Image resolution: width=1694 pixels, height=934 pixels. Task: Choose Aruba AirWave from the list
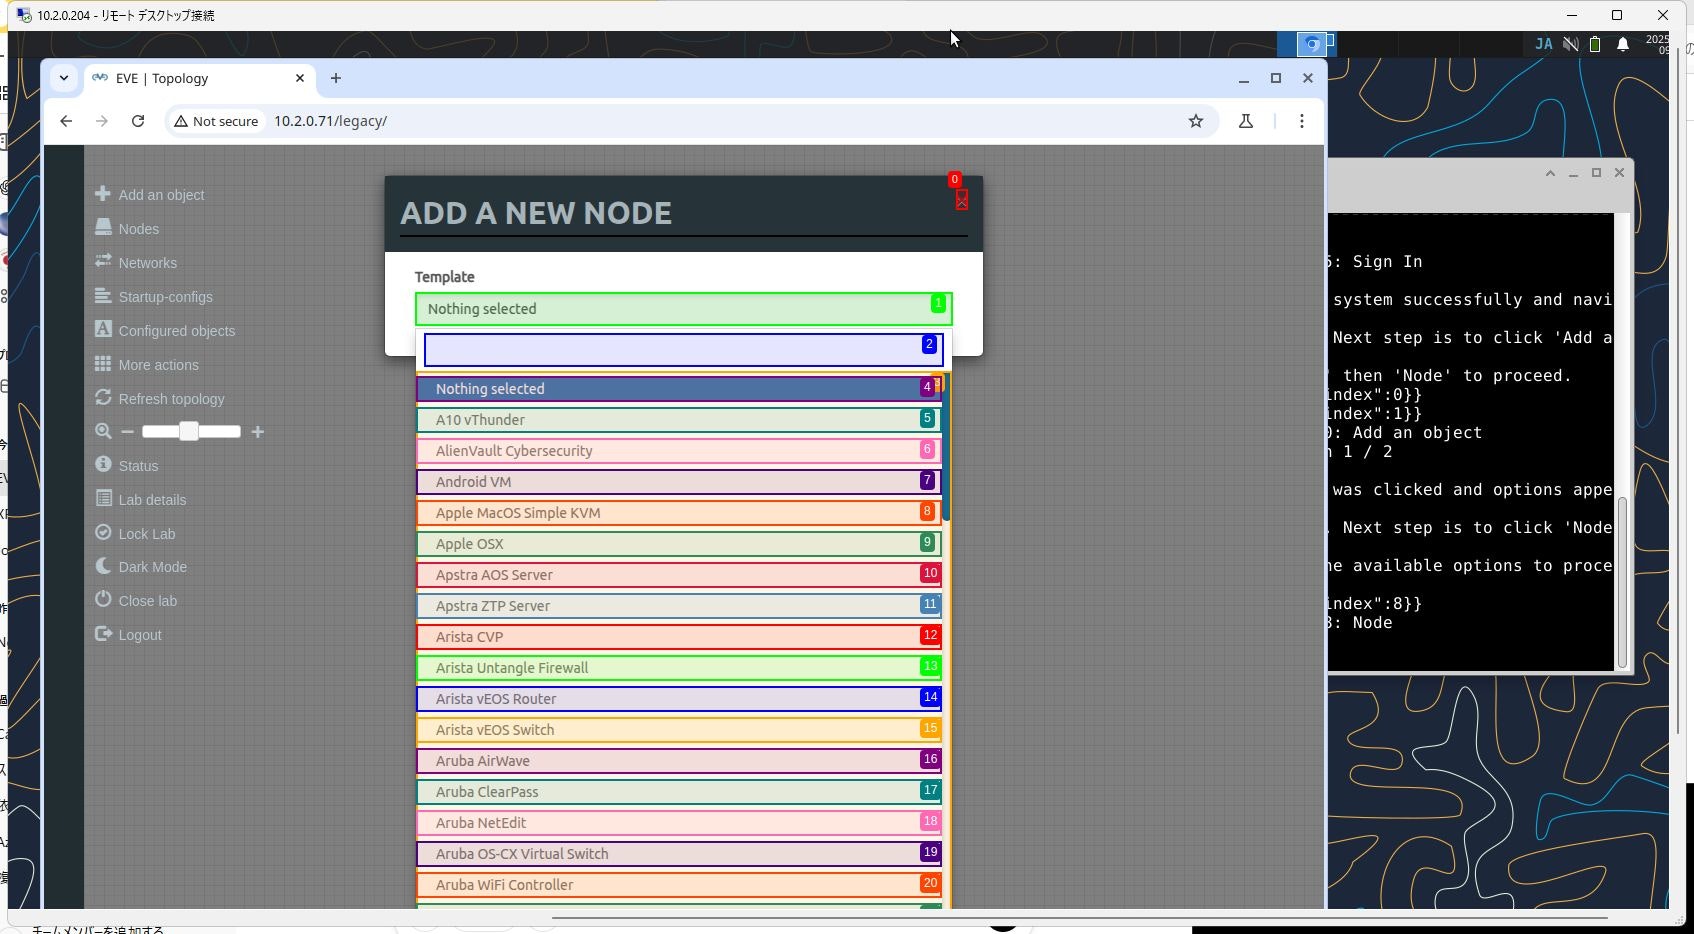tap(679, 761)
